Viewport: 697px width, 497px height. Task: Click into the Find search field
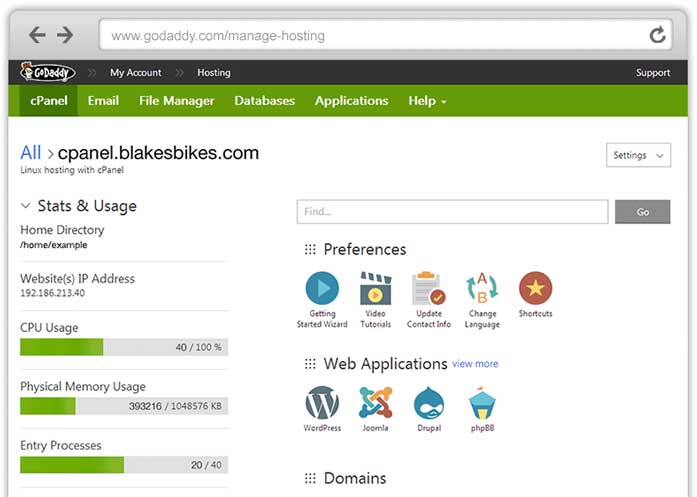point(452,212)
